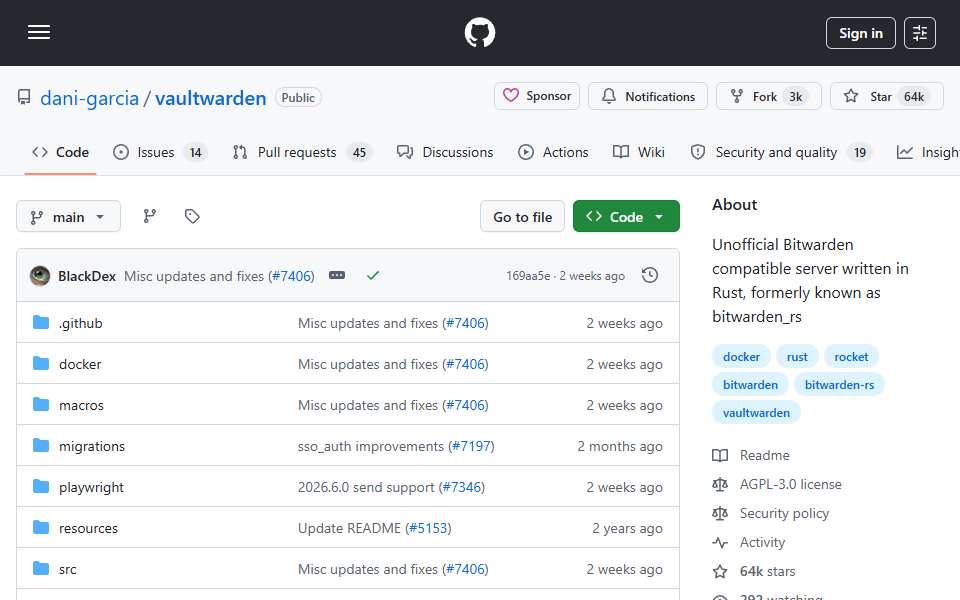The height and width of the screenshot is (600, 960).
Task: Click the repository icon beside dani-garcia
Action: tap(24, 97)
